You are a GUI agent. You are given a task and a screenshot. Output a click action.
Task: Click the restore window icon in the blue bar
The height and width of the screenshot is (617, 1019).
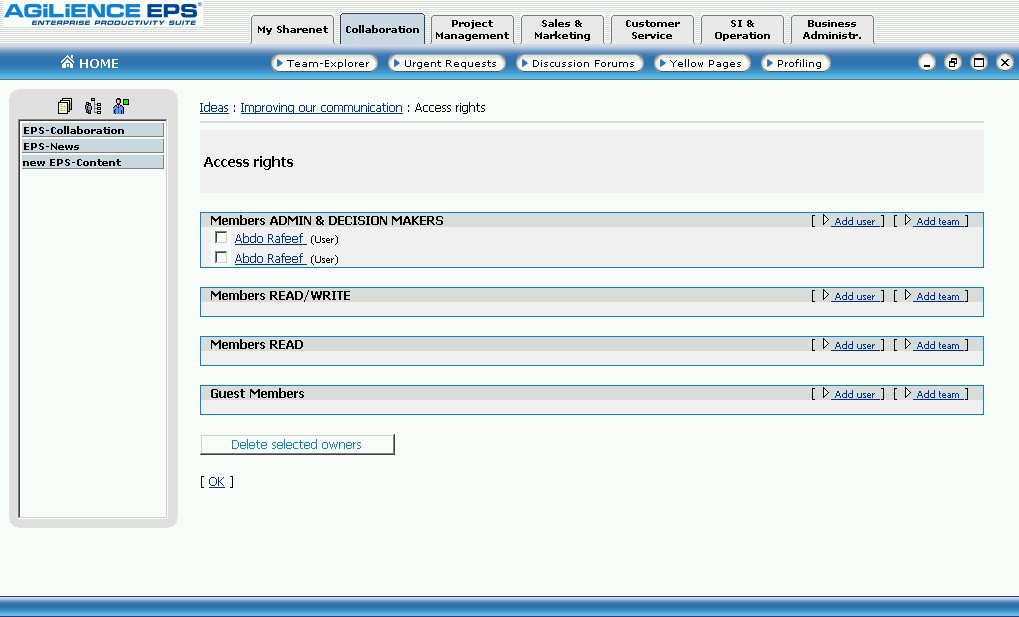[x=953, y=63]
